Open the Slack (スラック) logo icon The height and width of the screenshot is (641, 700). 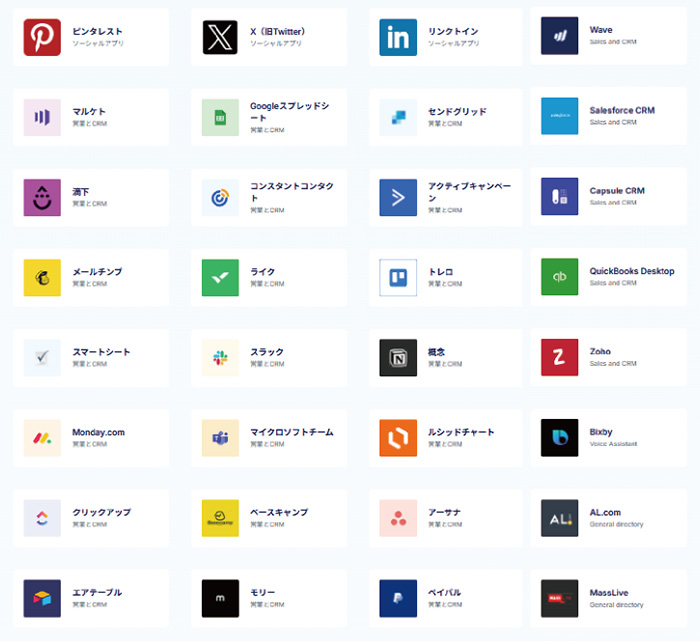point(220,357)
